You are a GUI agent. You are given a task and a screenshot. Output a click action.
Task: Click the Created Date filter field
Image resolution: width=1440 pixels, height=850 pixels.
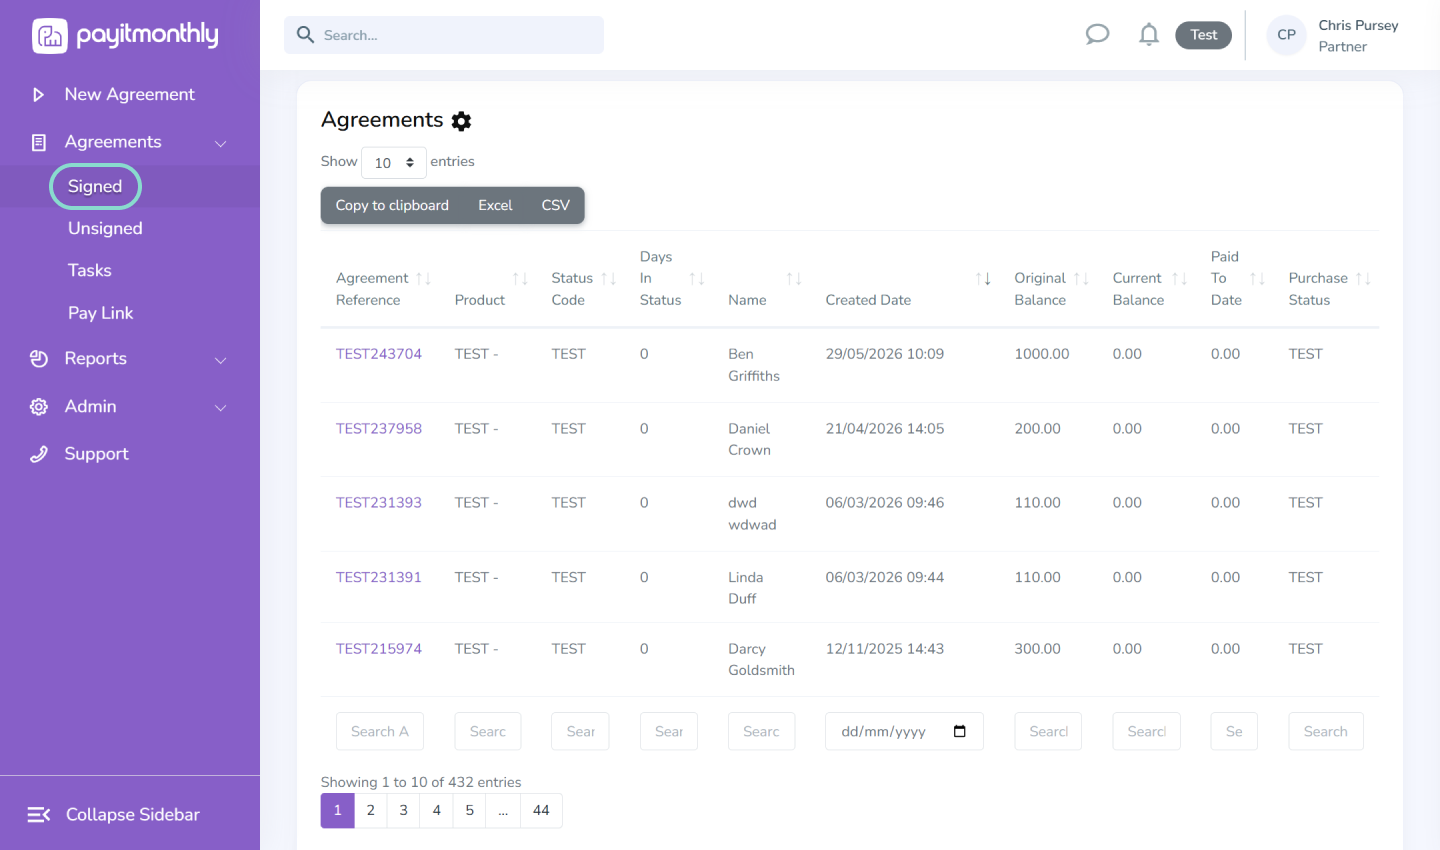click(905, 732)
